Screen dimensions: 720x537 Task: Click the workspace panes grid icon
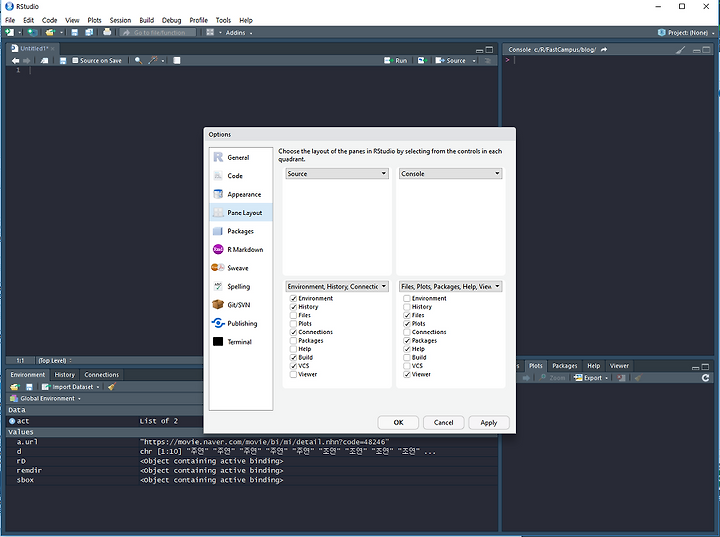point(210,32)
